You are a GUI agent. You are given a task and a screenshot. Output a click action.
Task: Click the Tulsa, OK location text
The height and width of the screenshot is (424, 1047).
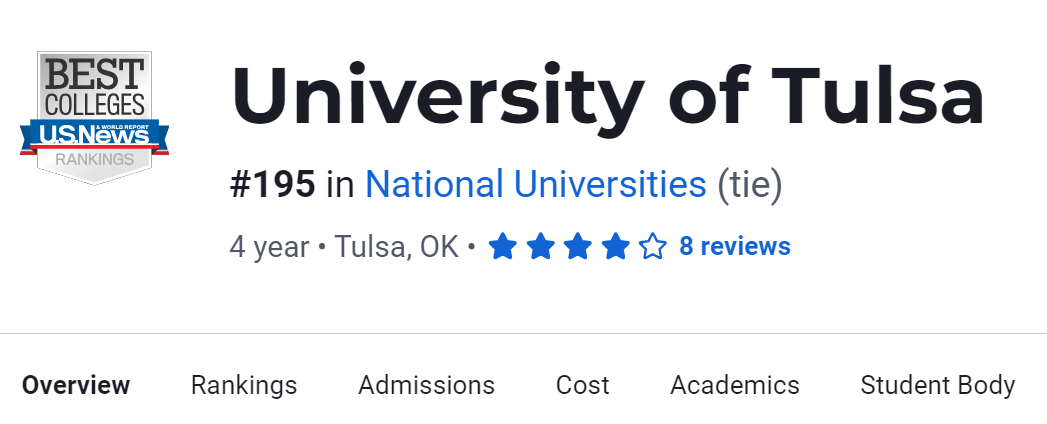pyautogui.click(x=397, y=246)
